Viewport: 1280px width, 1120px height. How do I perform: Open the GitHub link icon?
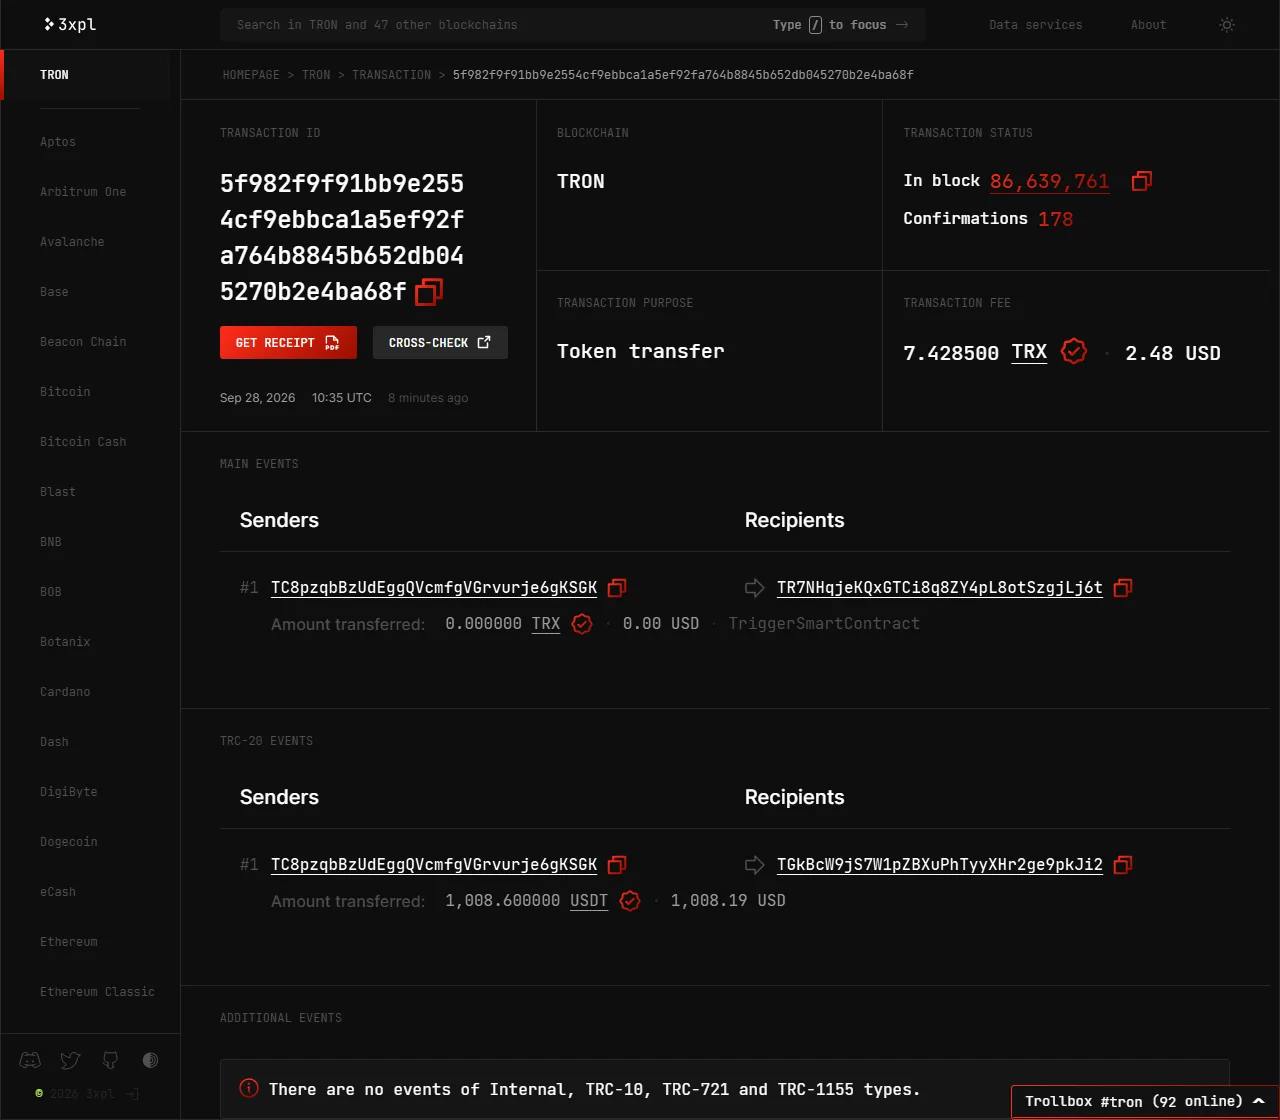[x=110, y=1060]
